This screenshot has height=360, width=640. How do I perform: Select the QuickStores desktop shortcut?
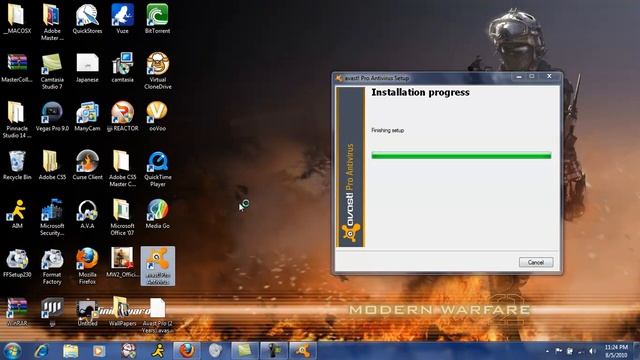(x=87, y=18)
